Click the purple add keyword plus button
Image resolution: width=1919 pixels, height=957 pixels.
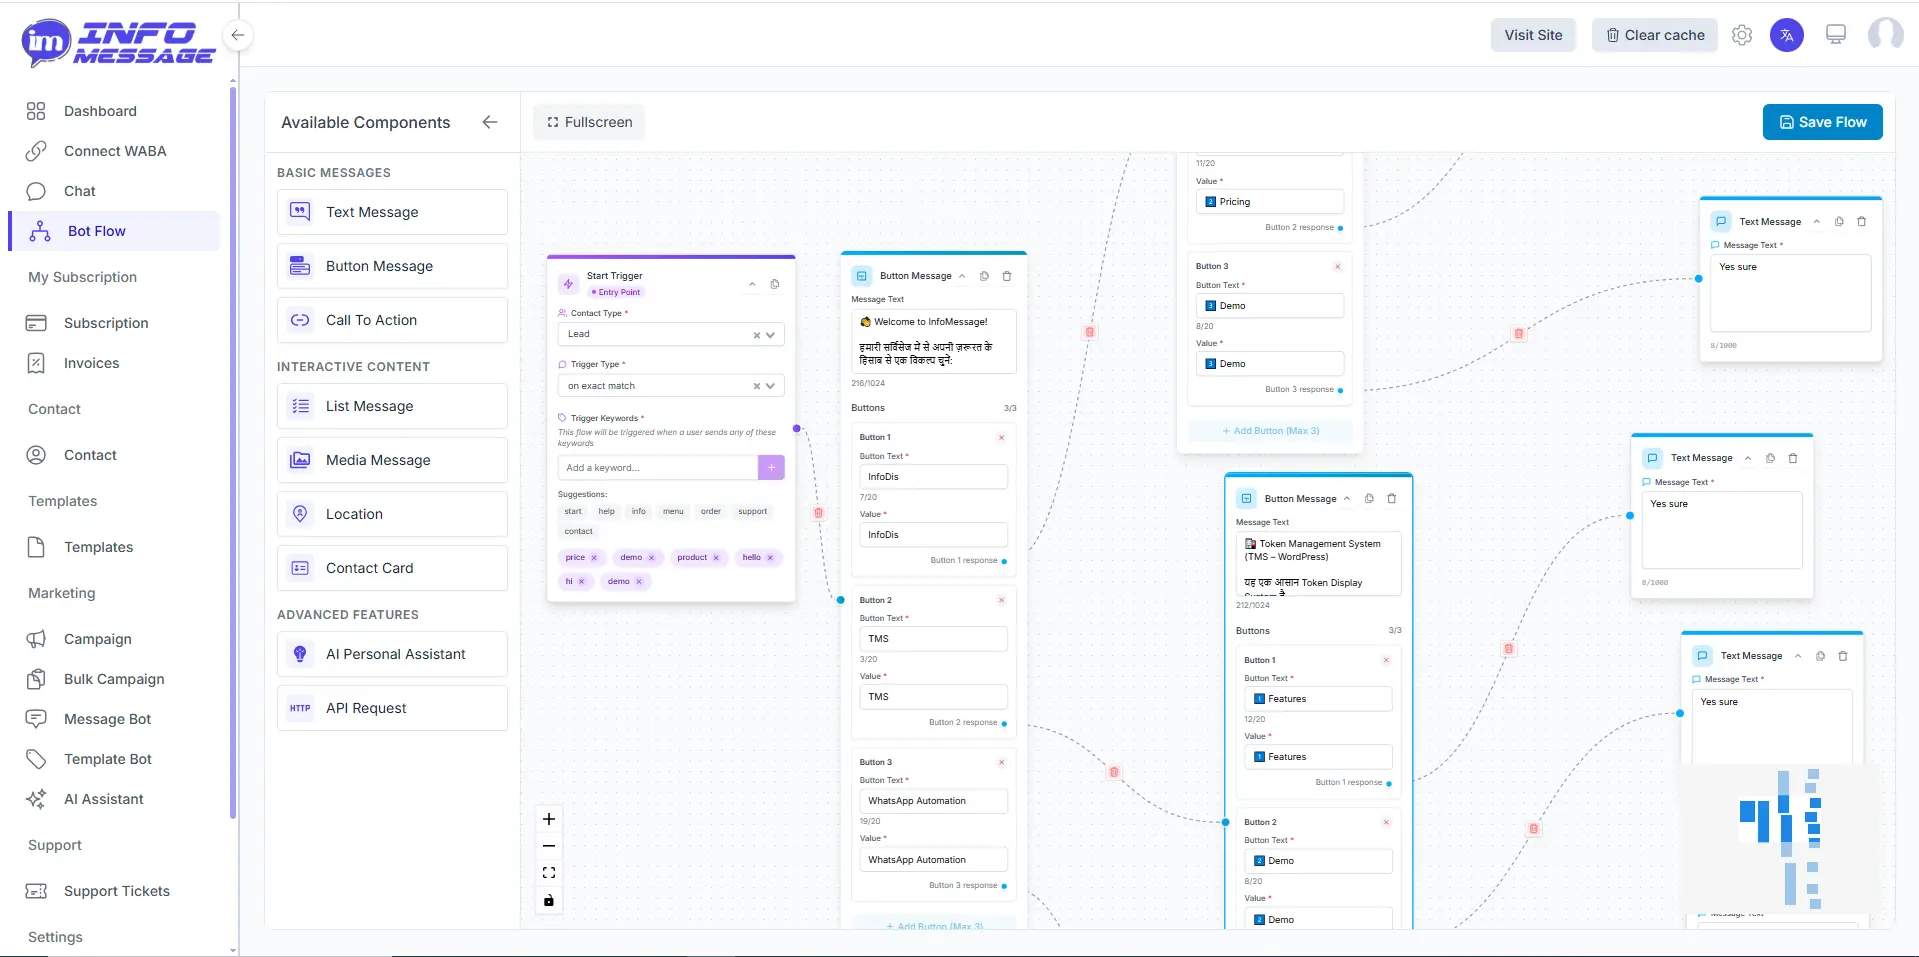[771, 468]
